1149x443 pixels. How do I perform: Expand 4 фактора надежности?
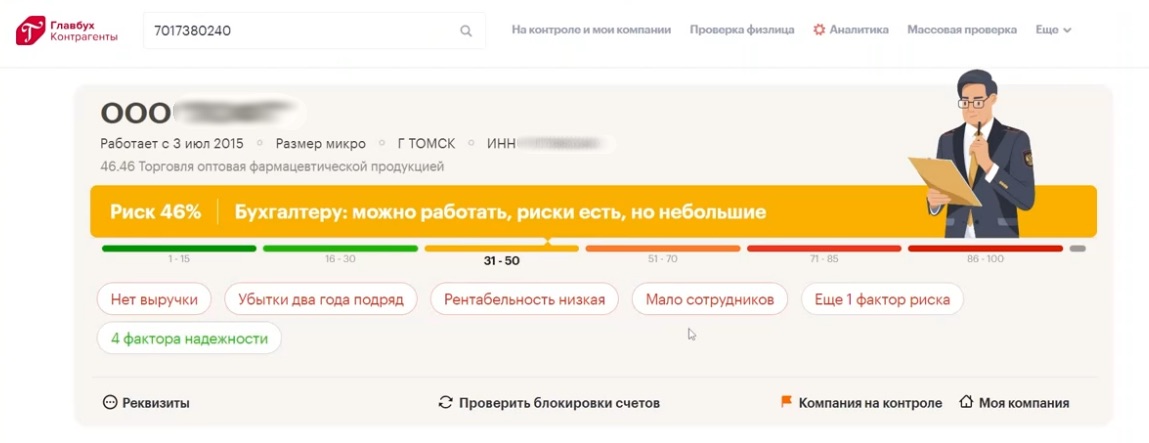click(x=189, y=338)
